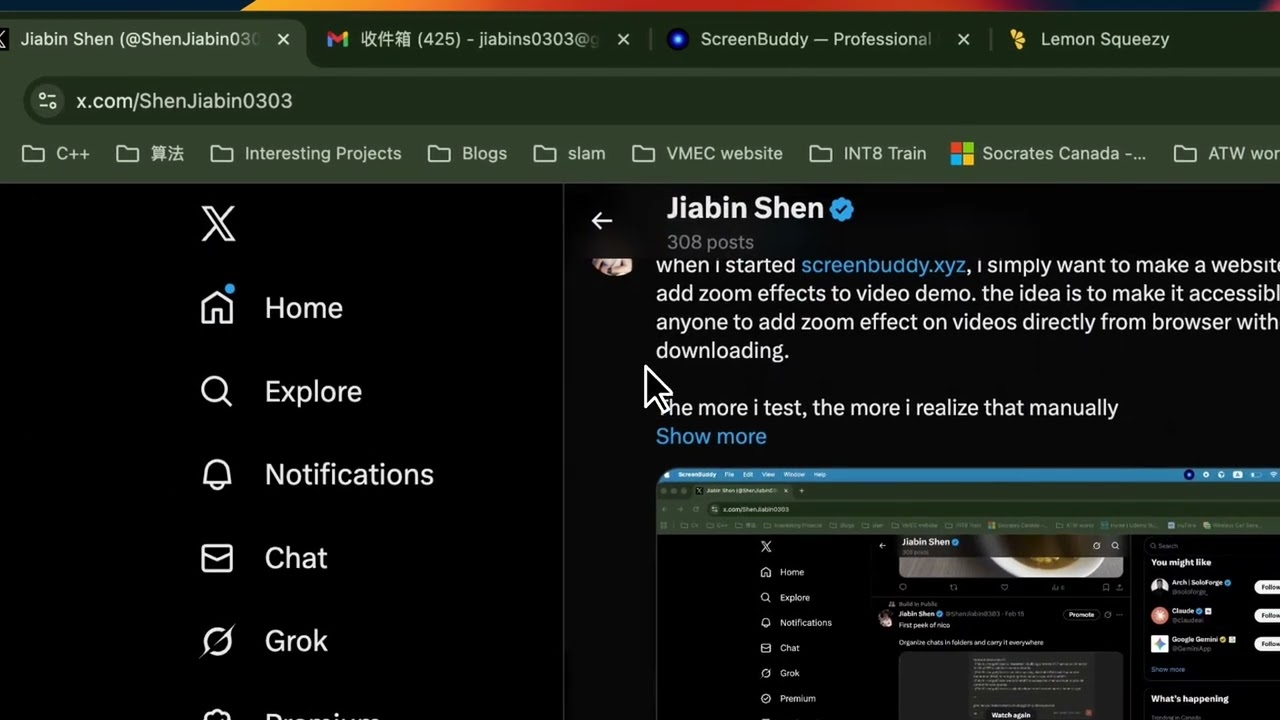The width and height of the screenshot is (1280, 720).
Task: Close the Gmail 收件箱 tab
Action: [623, 39]
